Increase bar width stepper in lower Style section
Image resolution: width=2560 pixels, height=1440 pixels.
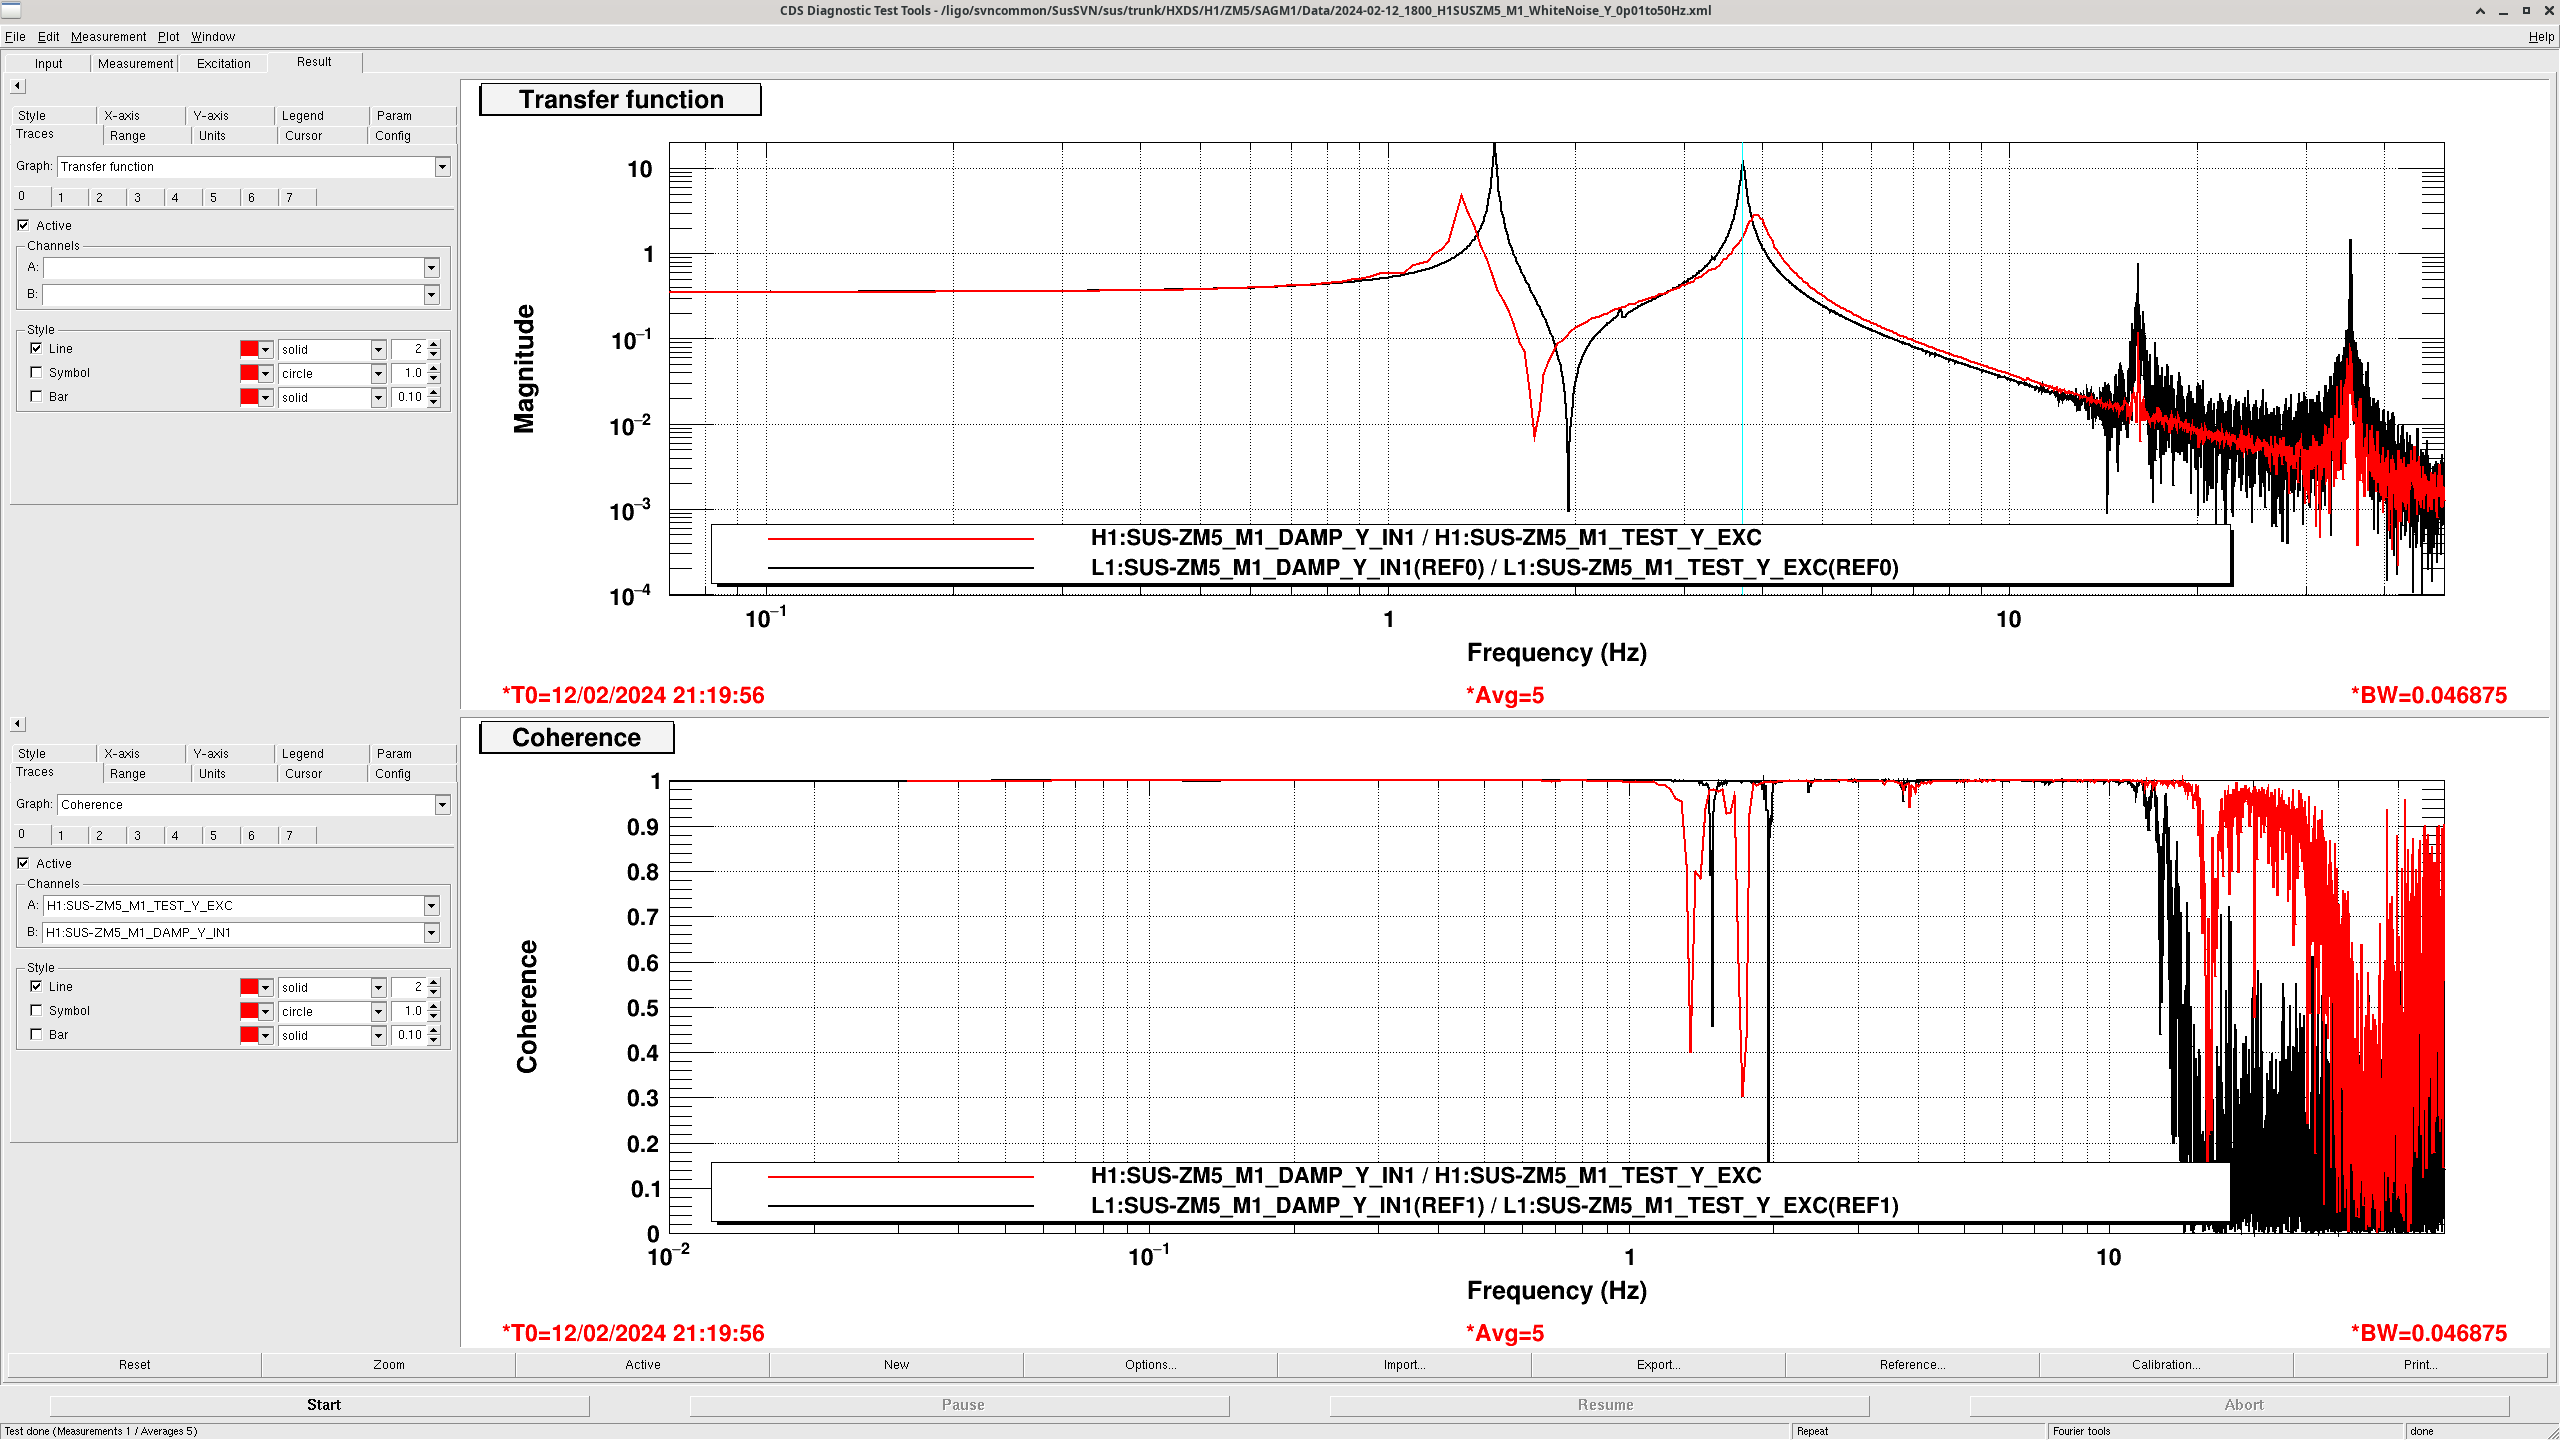434,1030
